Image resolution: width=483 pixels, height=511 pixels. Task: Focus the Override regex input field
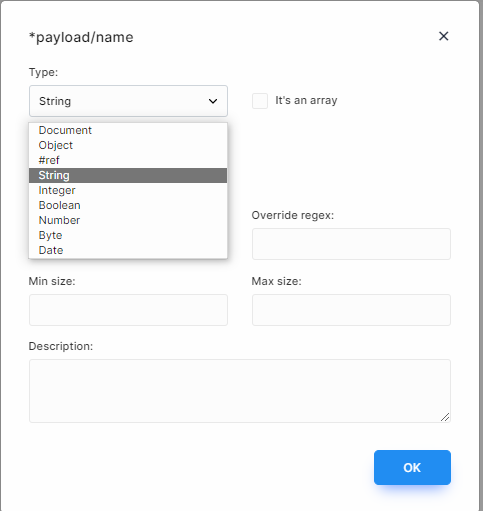coord(351,244)
